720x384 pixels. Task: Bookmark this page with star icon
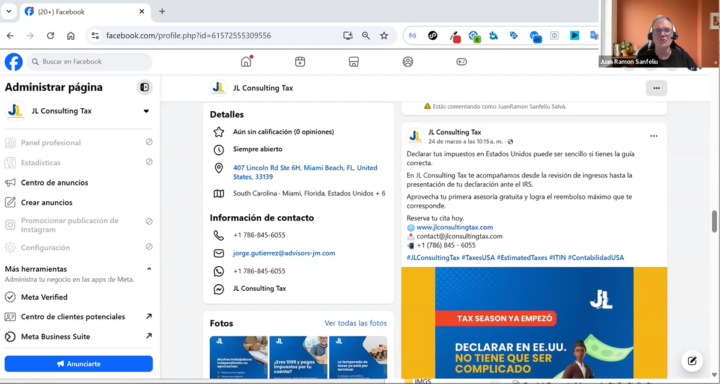coord(384,36)
